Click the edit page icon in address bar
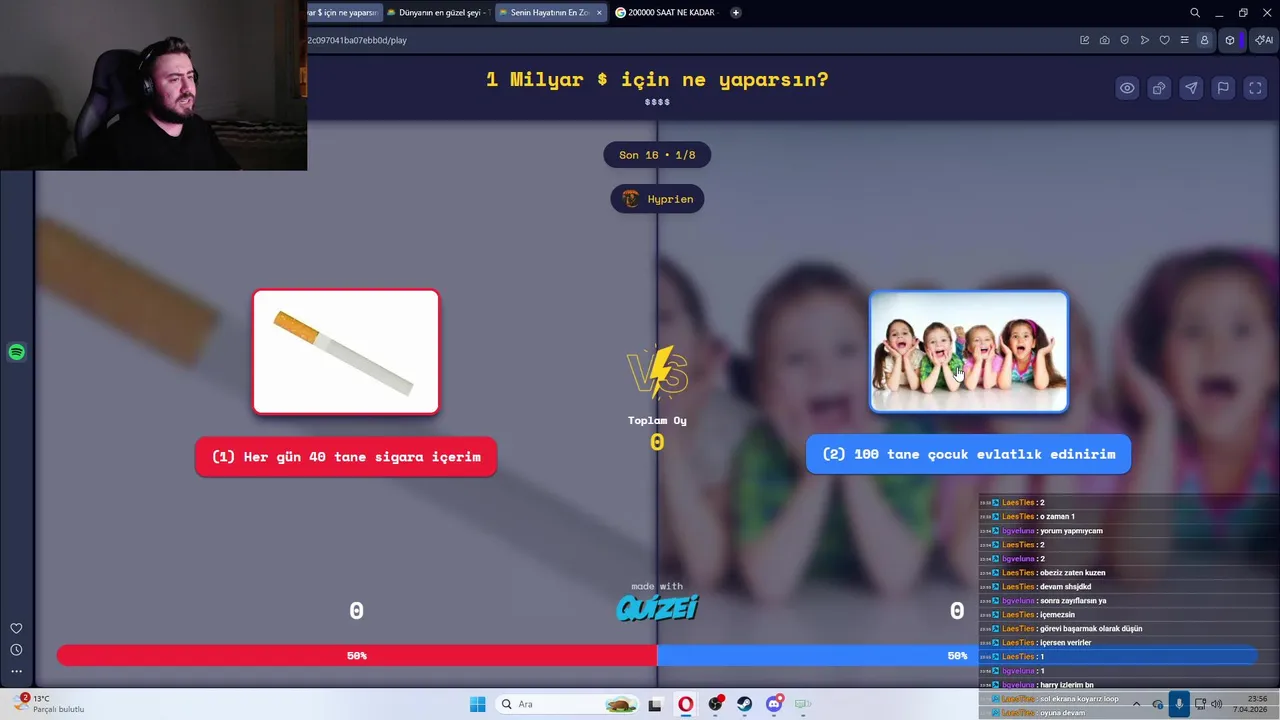 1084,40
